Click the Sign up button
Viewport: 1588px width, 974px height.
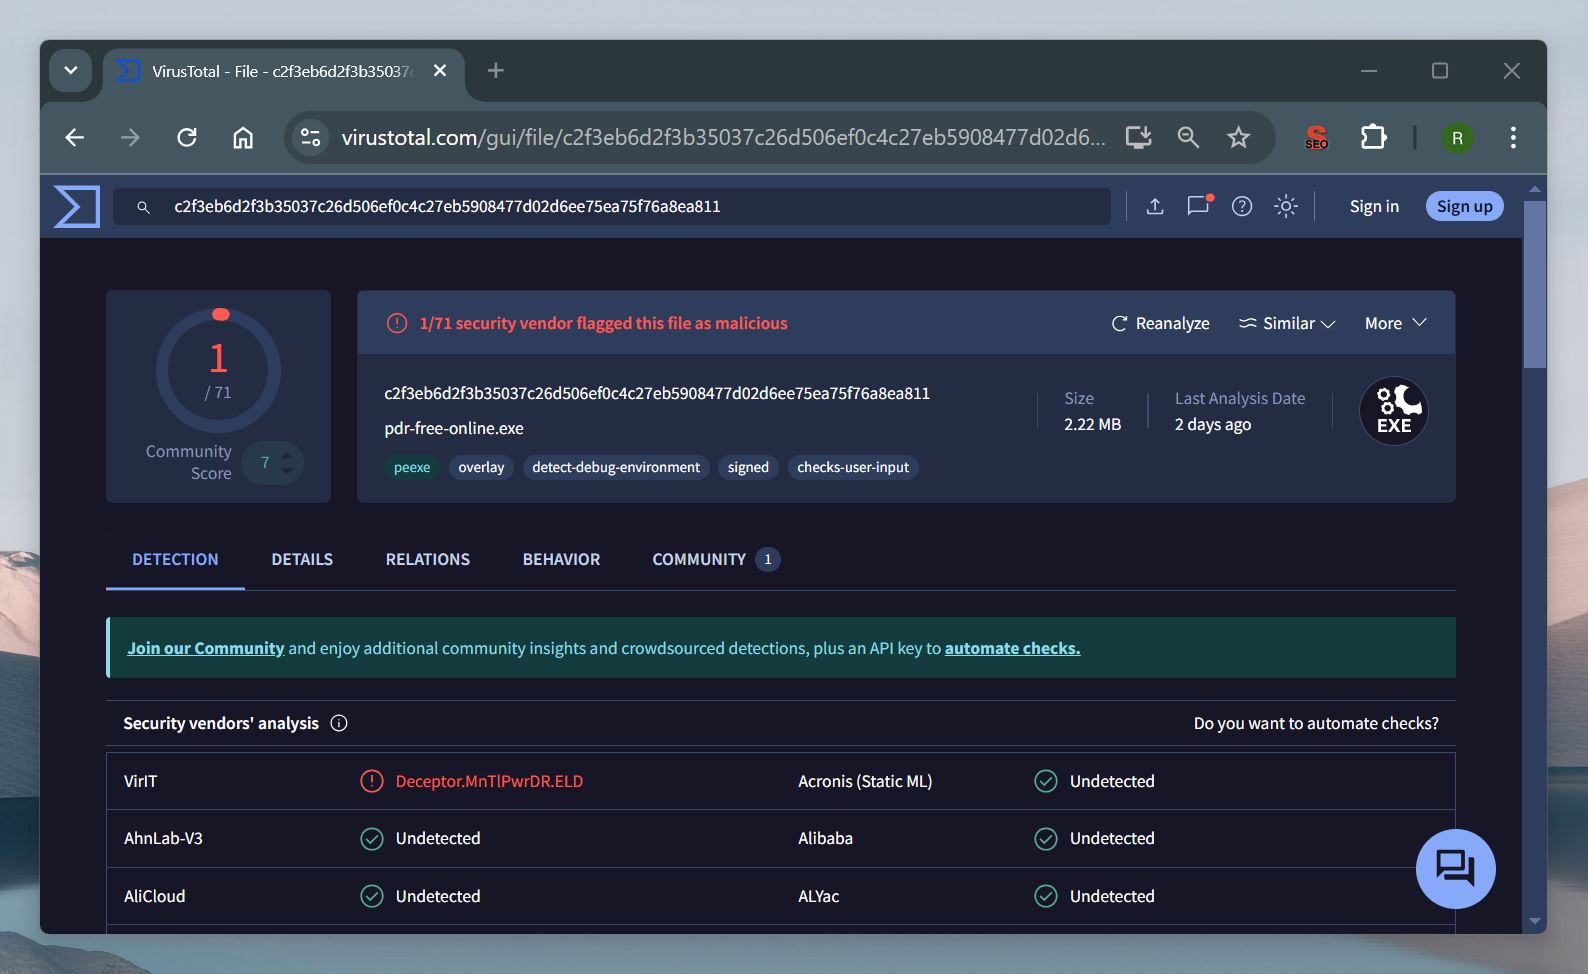click(1464, 206)
